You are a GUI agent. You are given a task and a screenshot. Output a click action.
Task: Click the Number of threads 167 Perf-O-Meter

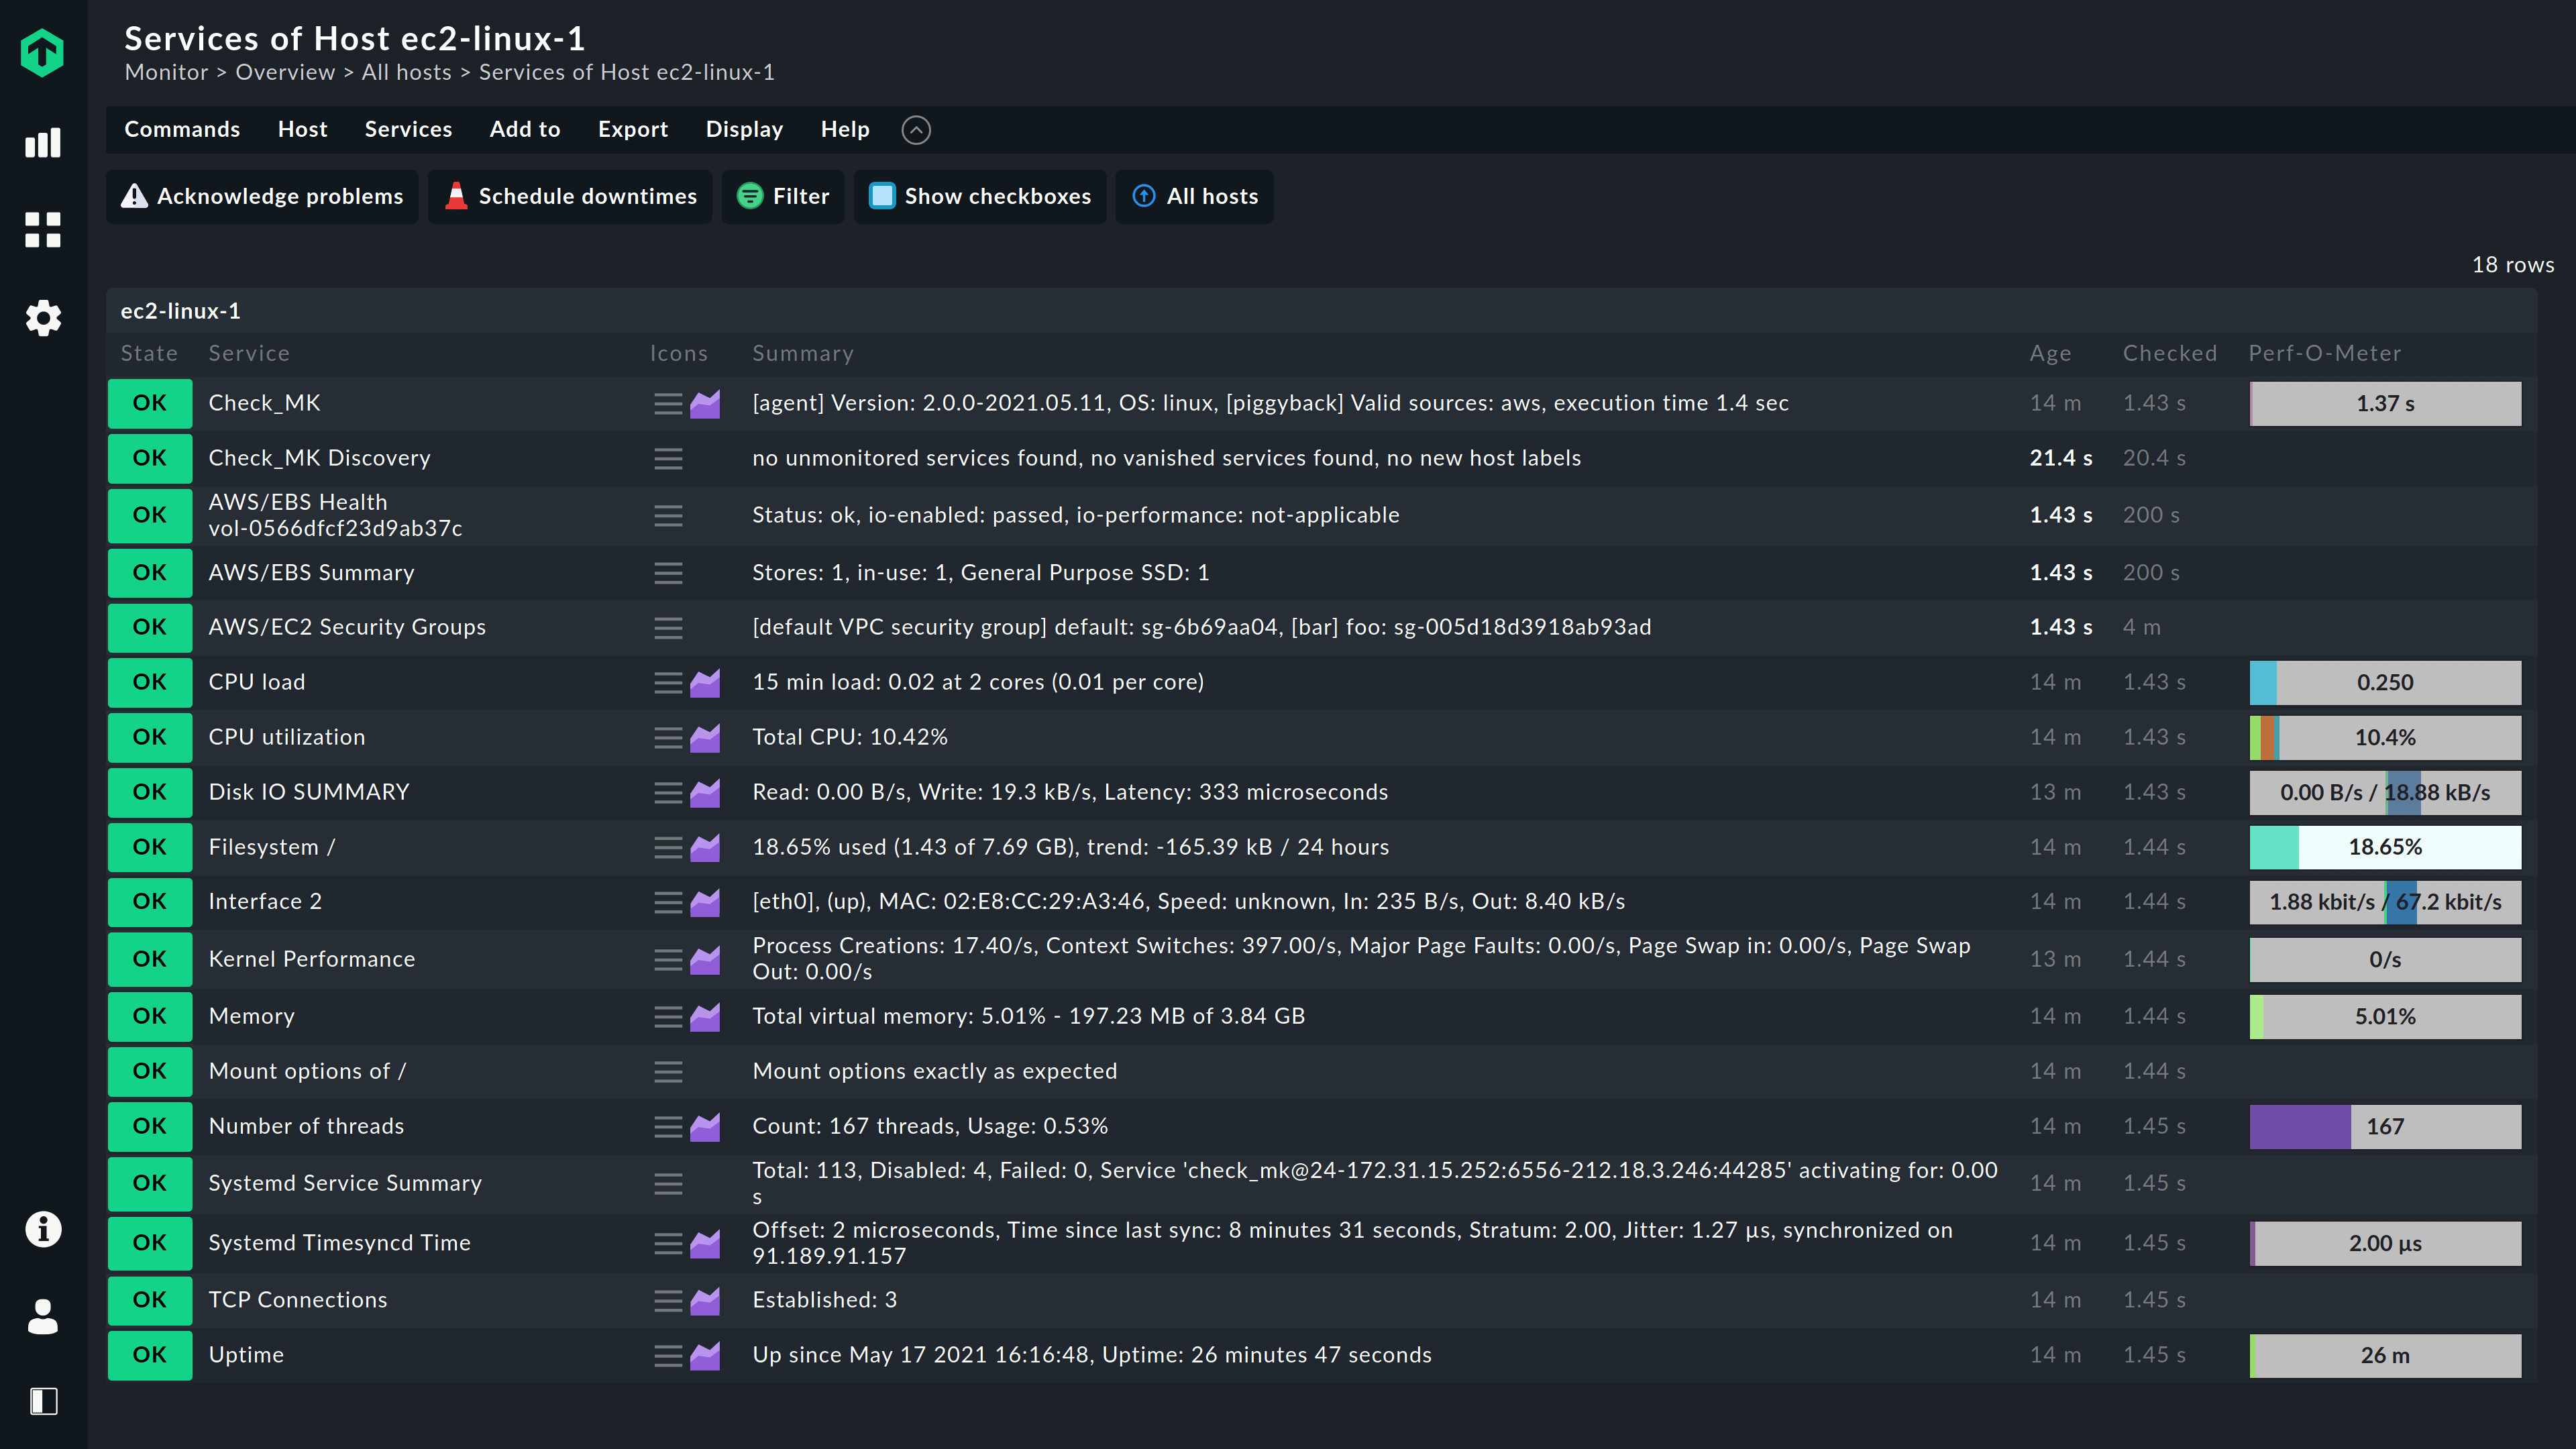pos(2385,1127)
